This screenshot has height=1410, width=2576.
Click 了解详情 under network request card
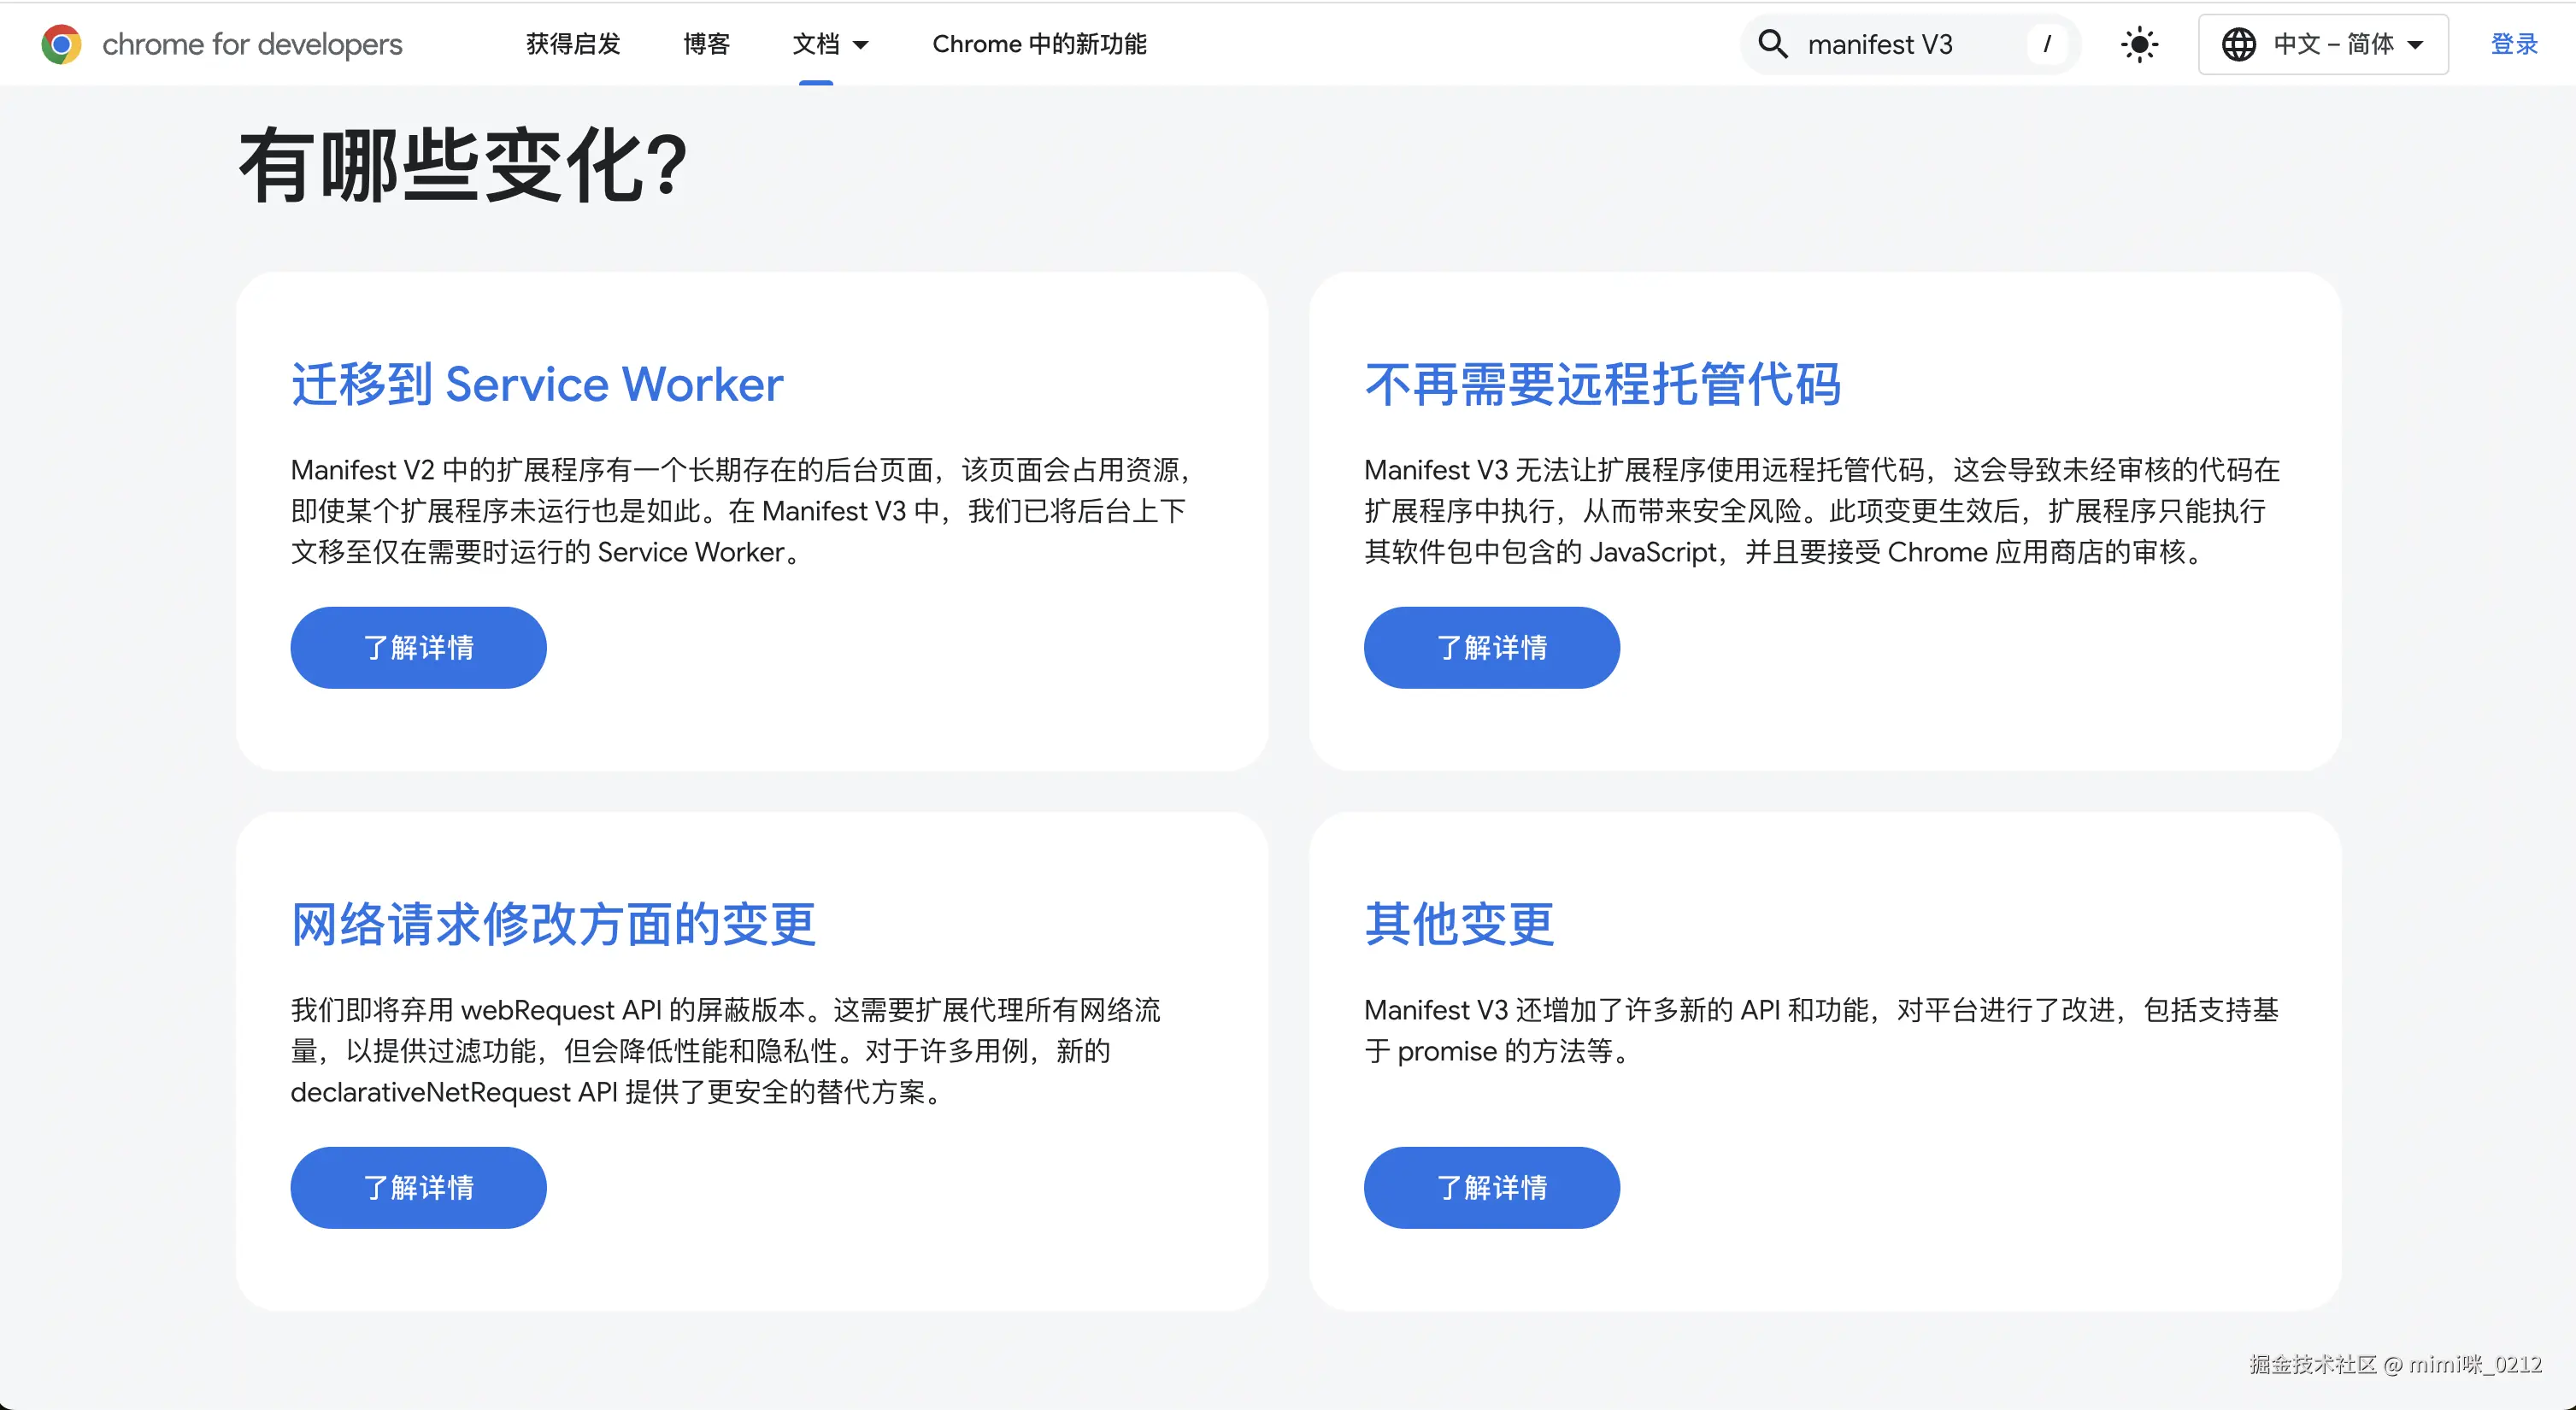coord(418,1187)
